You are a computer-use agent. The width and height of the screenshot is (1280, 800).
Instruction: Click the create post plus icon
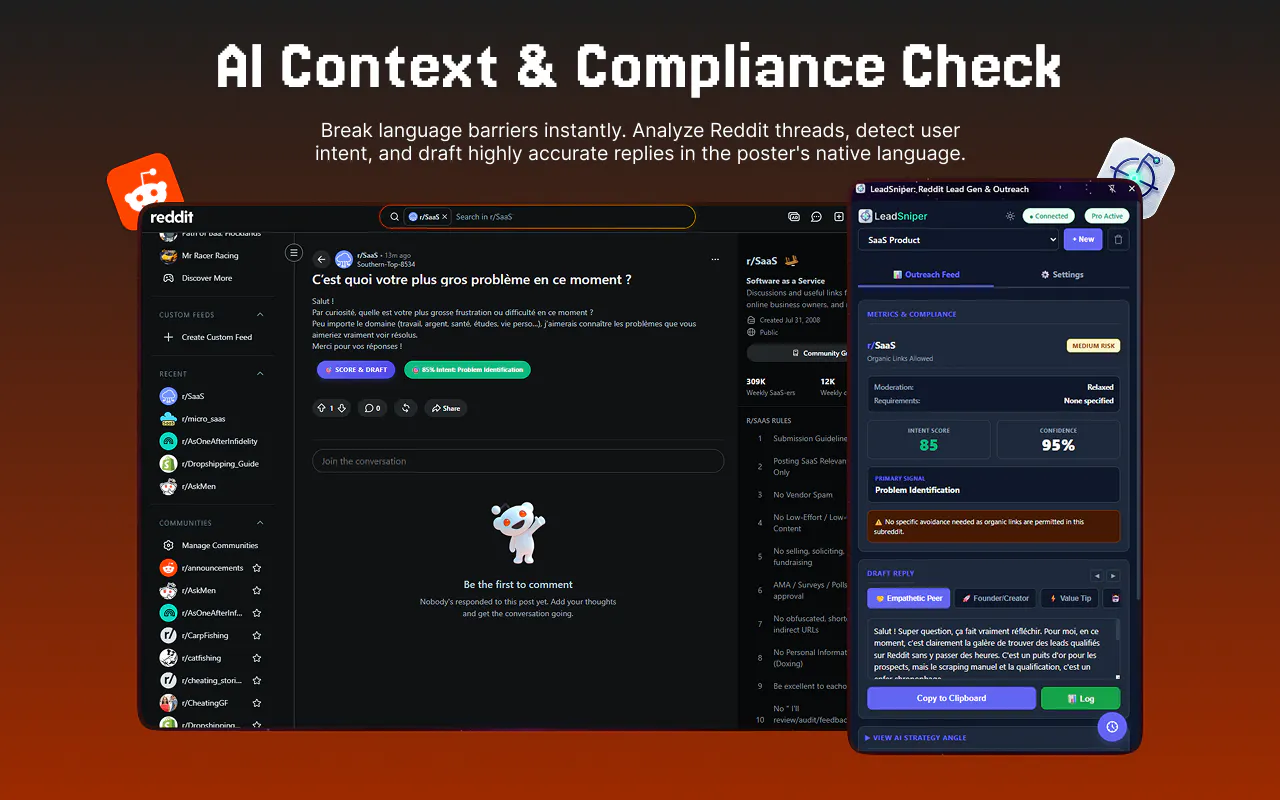click(838, 216)
